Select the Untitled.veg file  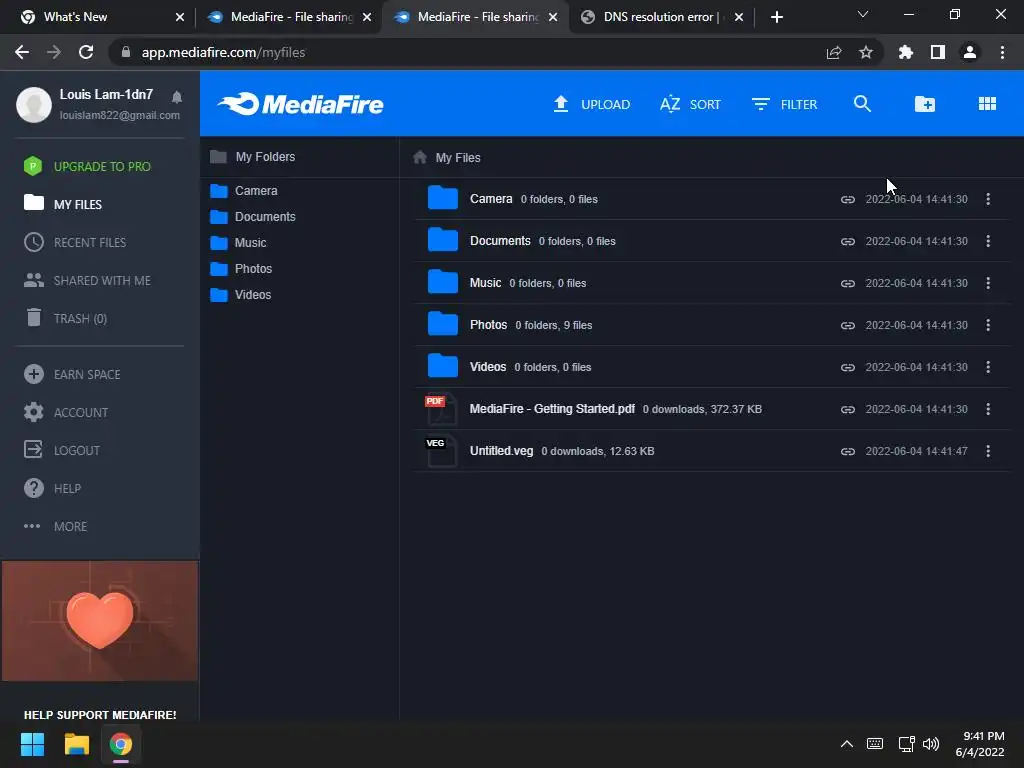click(712, 451)
